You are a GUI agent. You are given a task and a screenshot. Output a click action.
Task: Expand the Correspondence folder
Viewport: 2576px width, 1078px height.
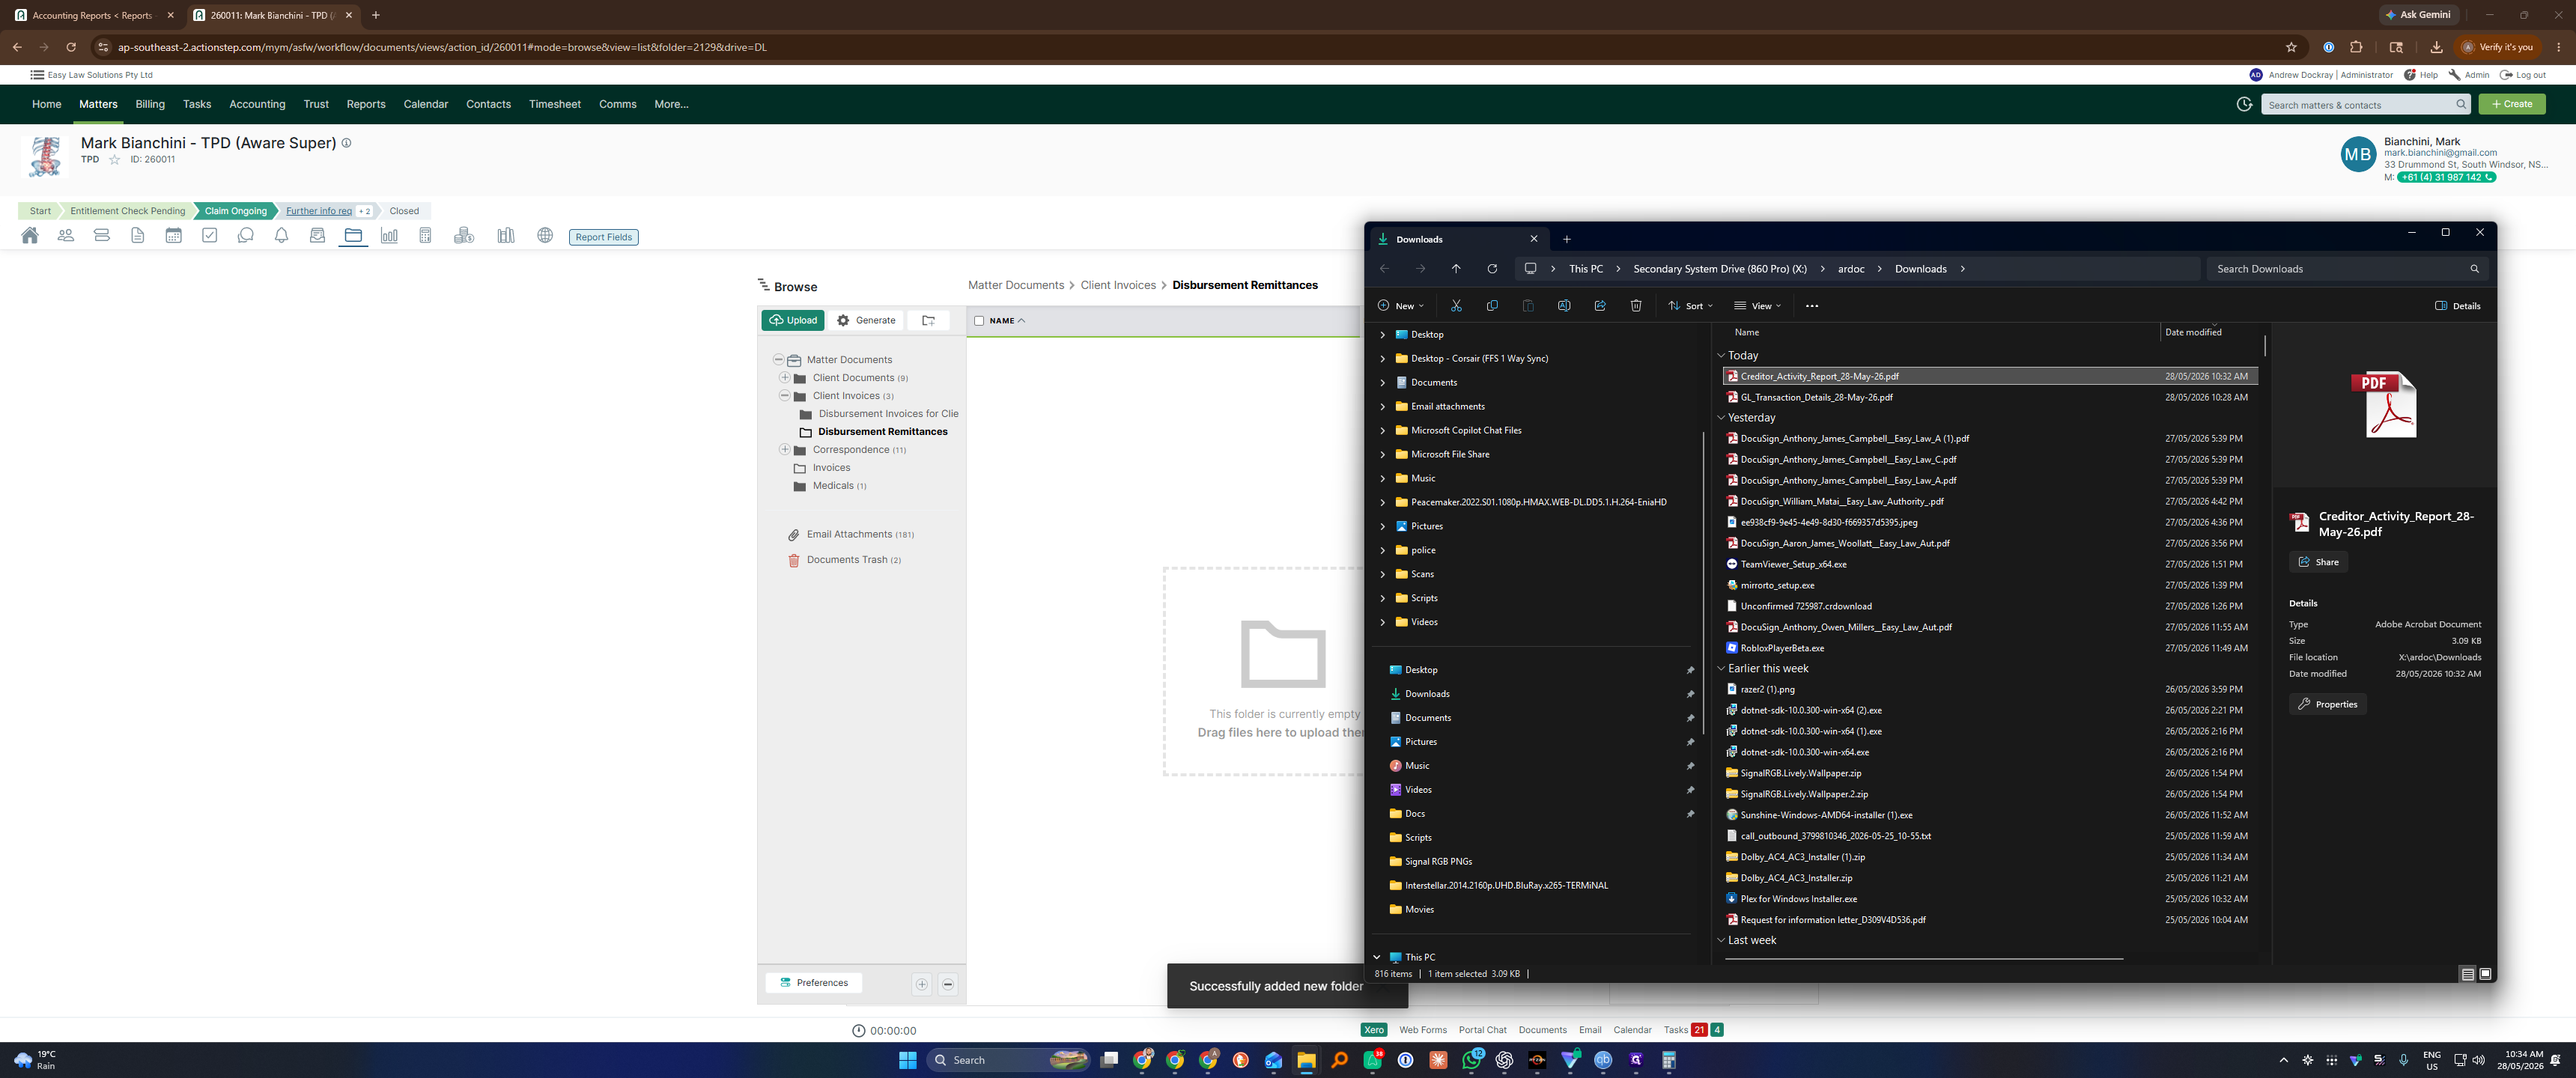coord(785,450)
